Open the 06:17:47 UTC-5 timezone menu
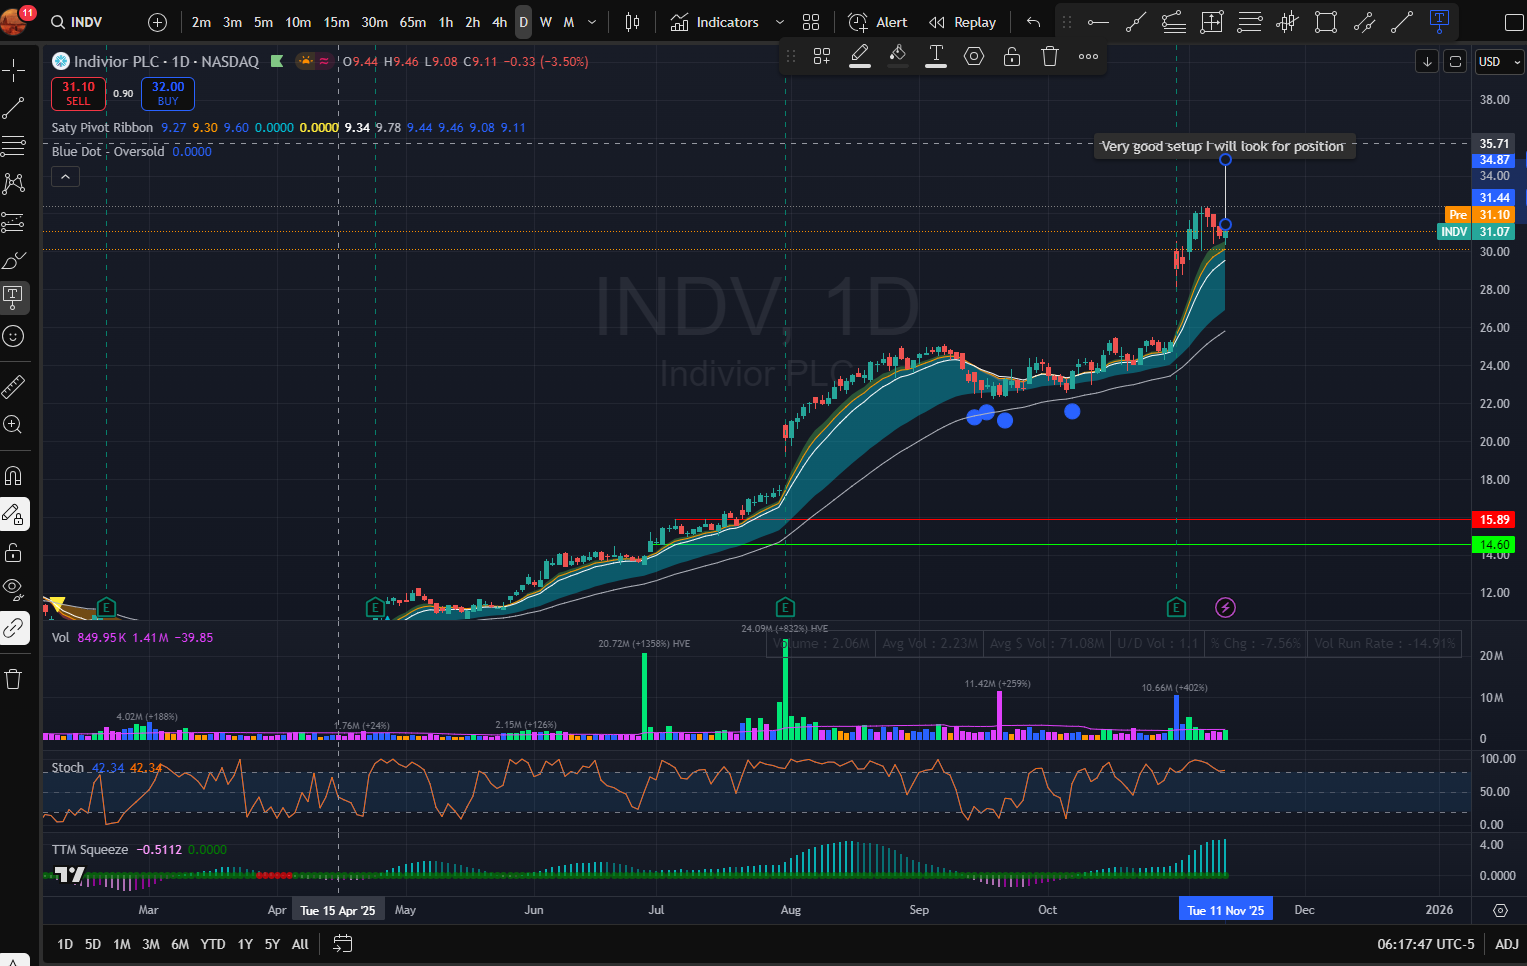Viewport: 1527px width, 966px height. [x=1426, y=944]
